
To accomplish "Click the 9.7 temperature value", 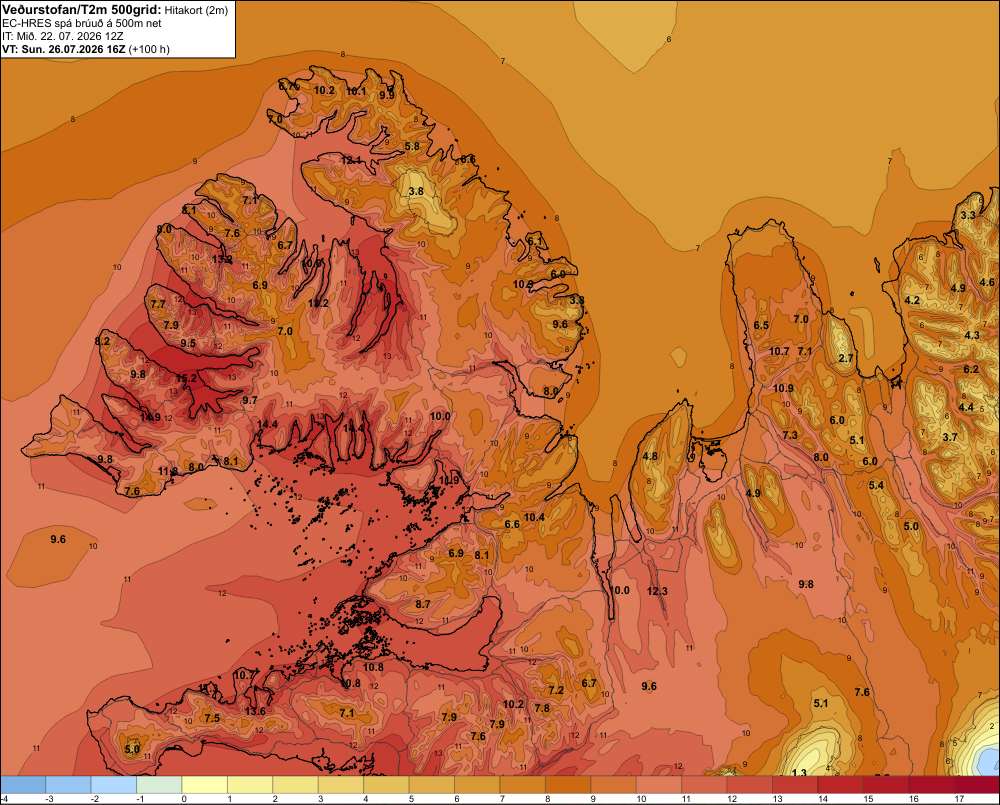I will 250,401.
